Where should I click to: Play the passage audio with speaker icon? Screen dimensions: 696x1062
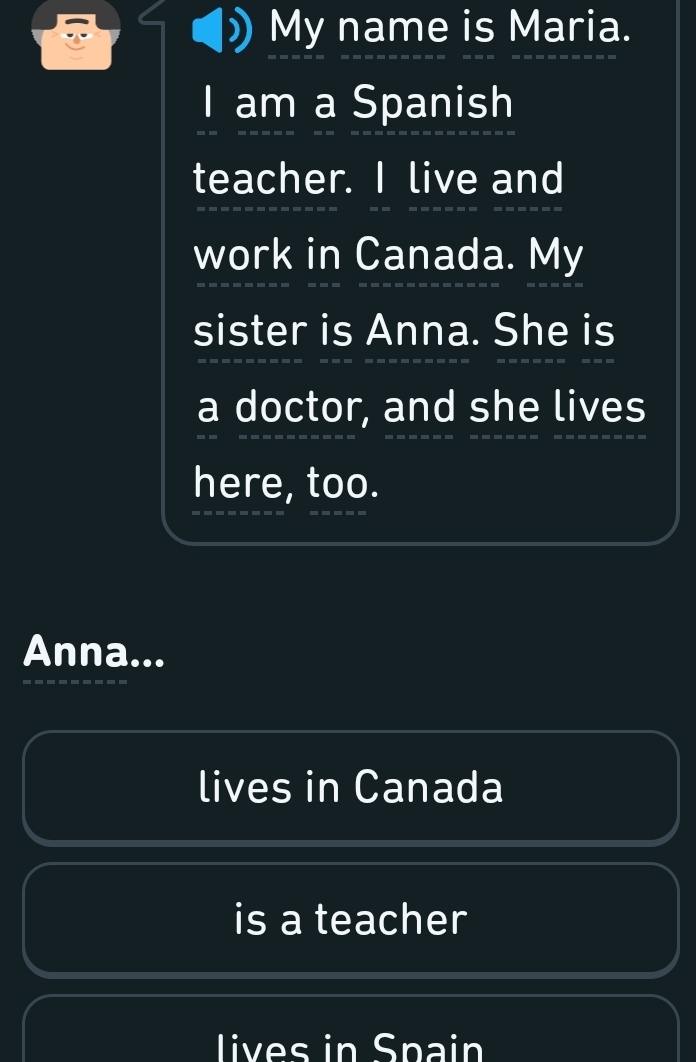(x=222, y=30)
